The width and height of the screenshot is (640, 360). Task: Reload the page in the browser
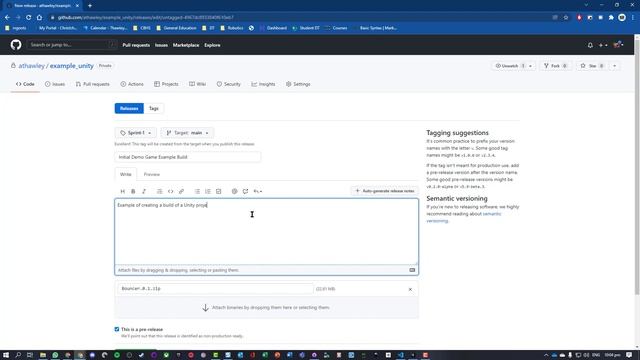(x=29, y=18)
